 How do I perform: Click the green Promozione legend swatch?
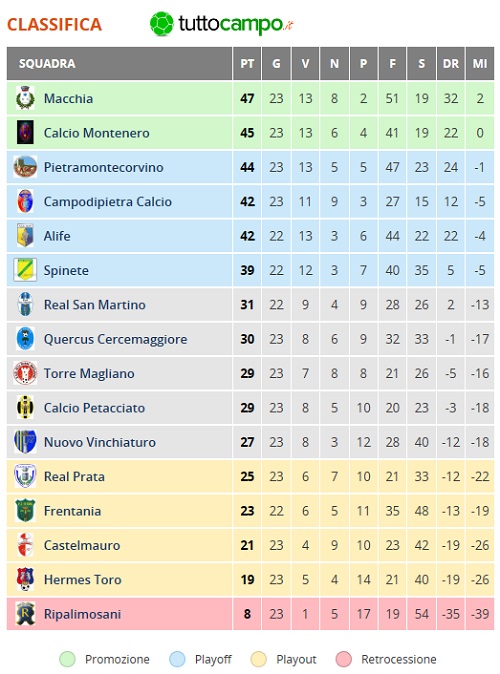[x=67, y=659]
